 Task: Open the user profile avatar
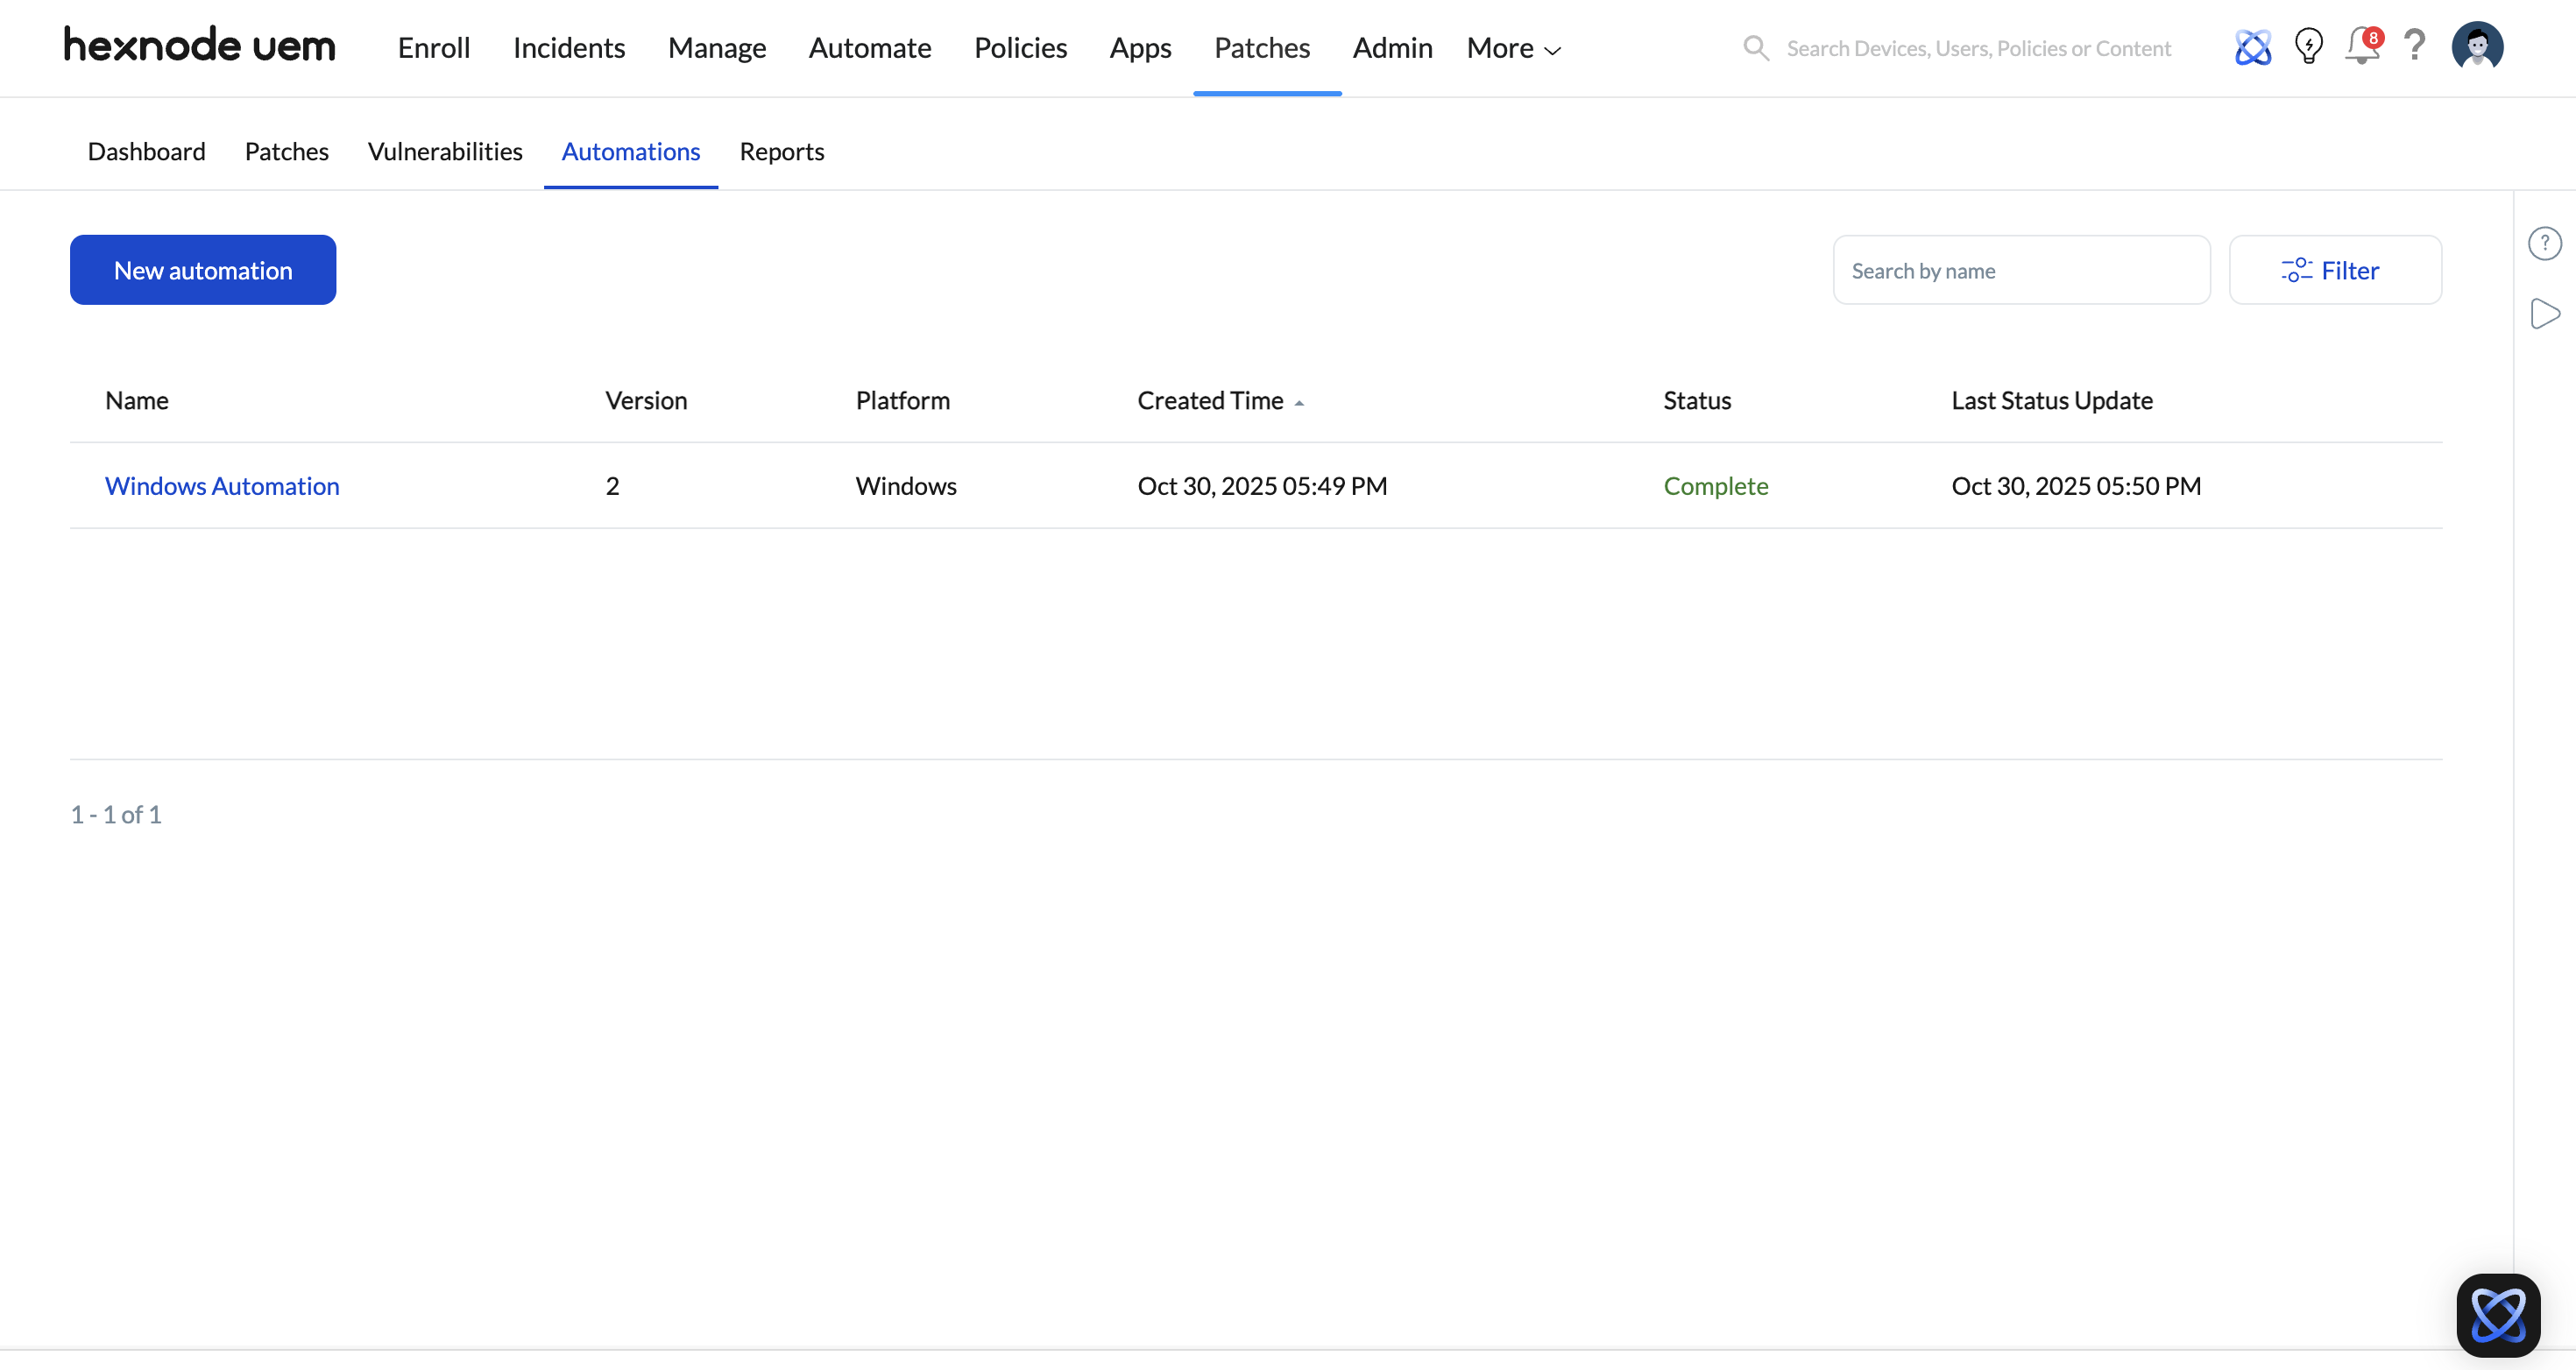tap(2477, 46)
